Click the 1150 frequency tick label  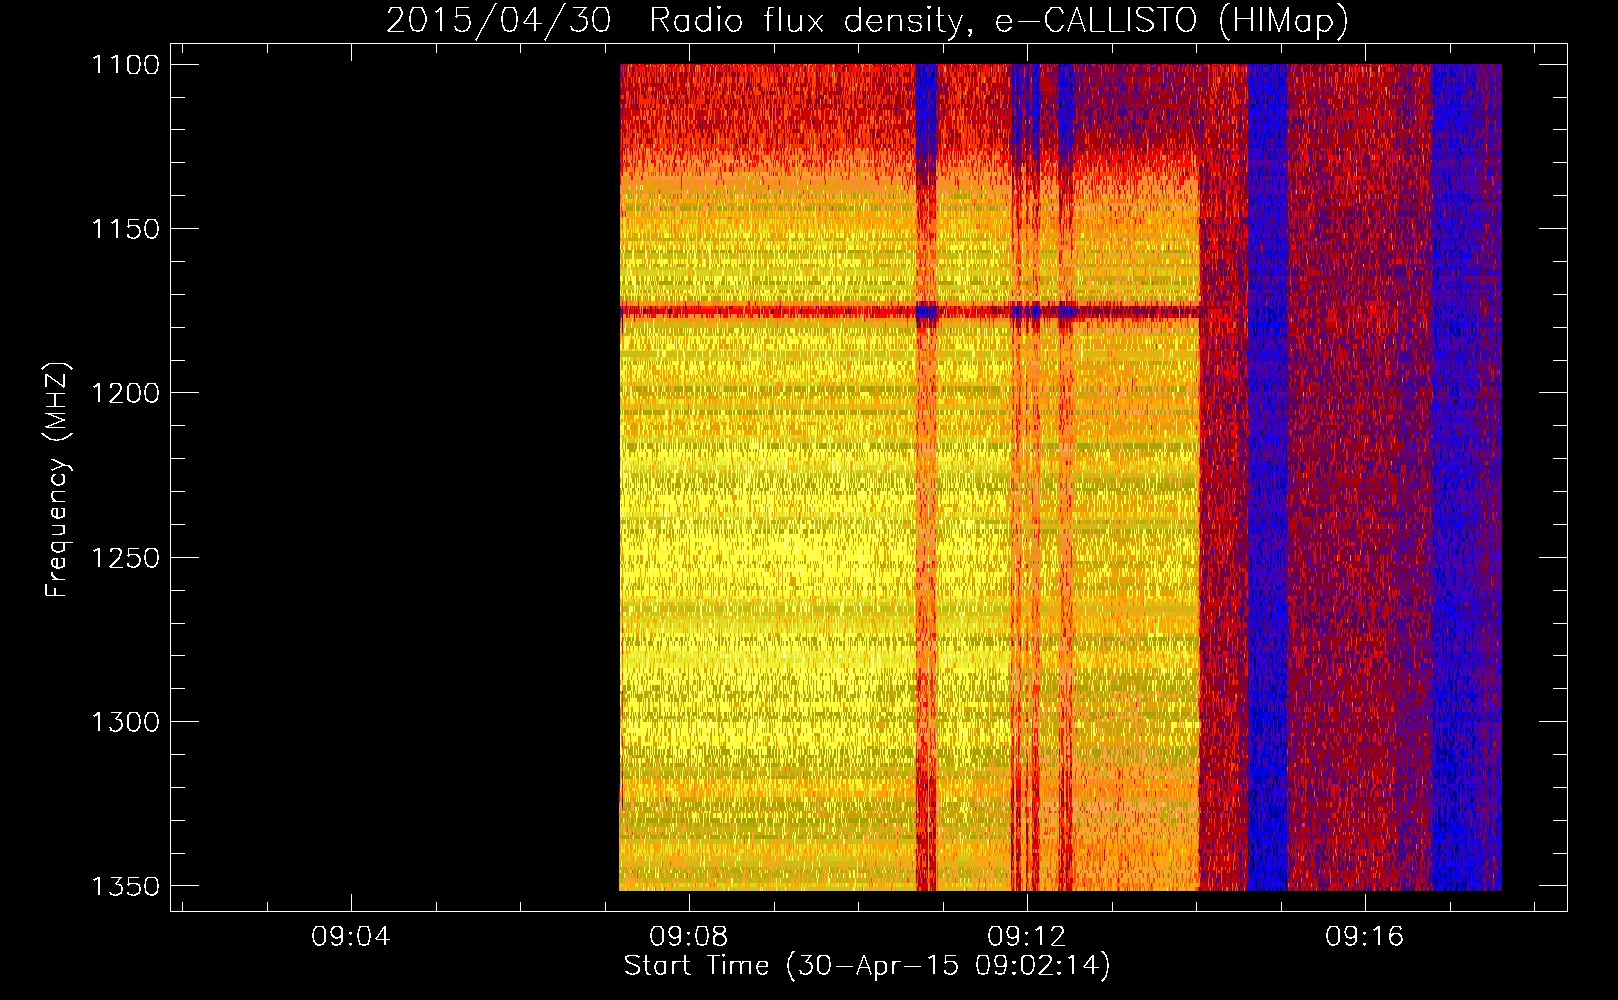[x=125, y=229]
